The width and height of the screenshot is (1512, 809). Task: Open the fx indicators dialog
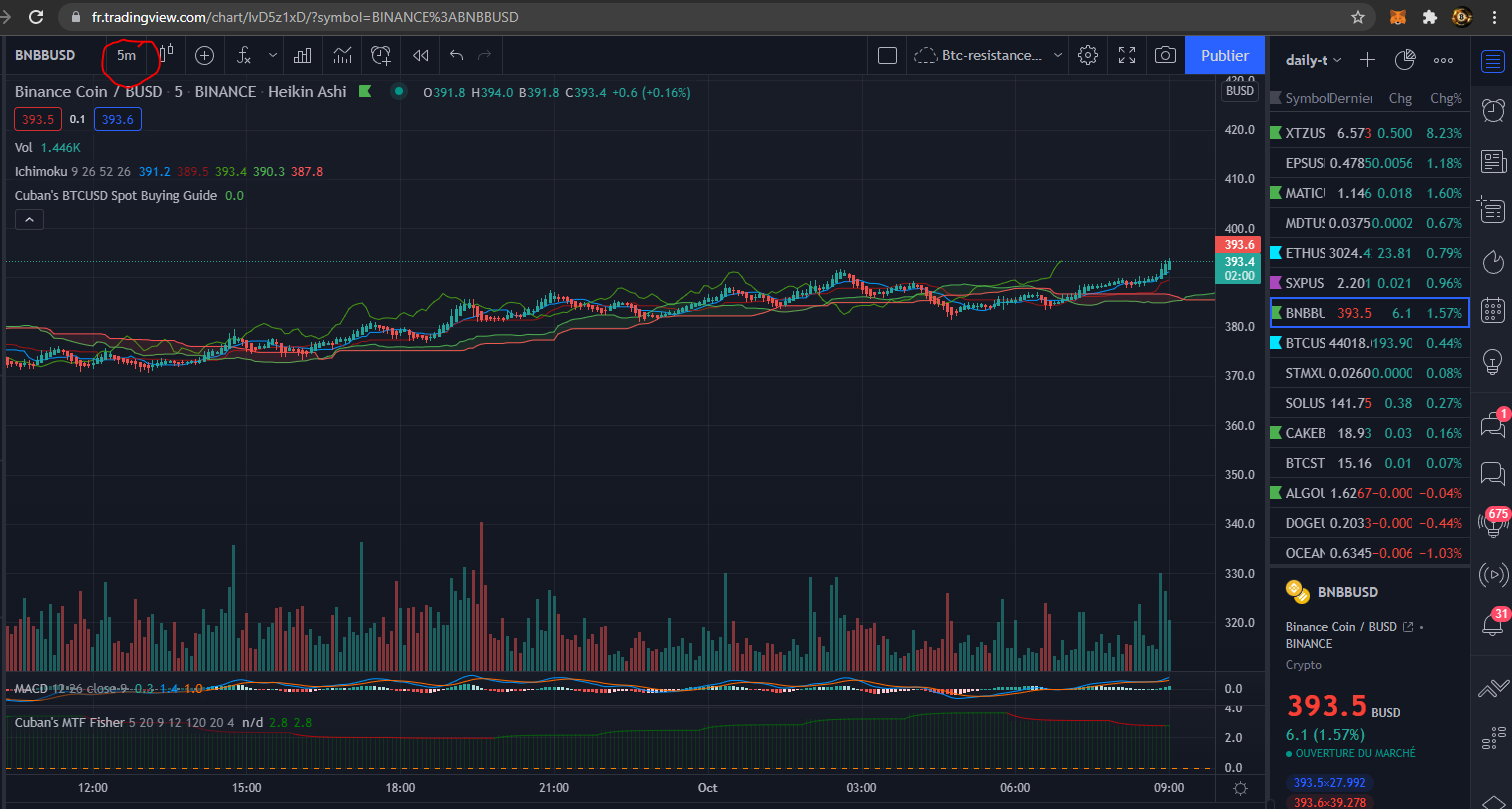click(243, 55)
